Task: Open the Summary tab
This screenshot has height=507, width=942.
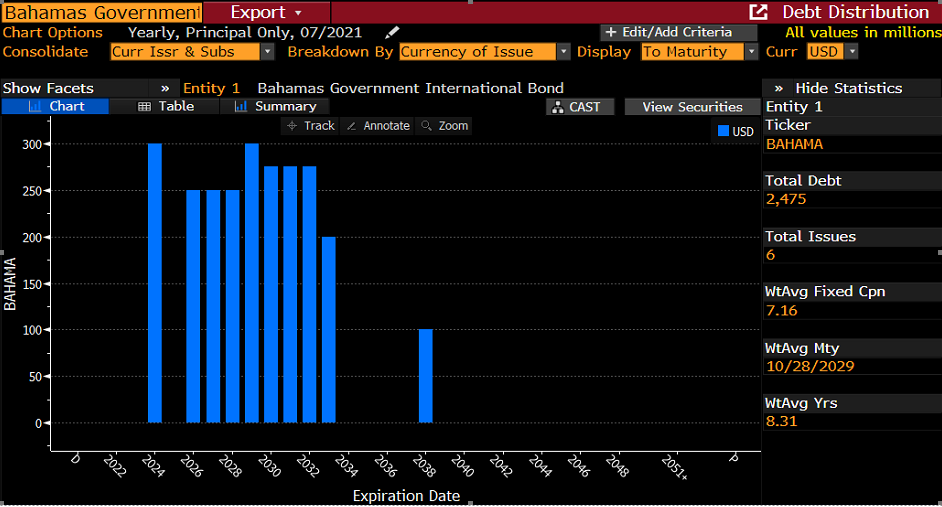Action: tap(275, 106)
